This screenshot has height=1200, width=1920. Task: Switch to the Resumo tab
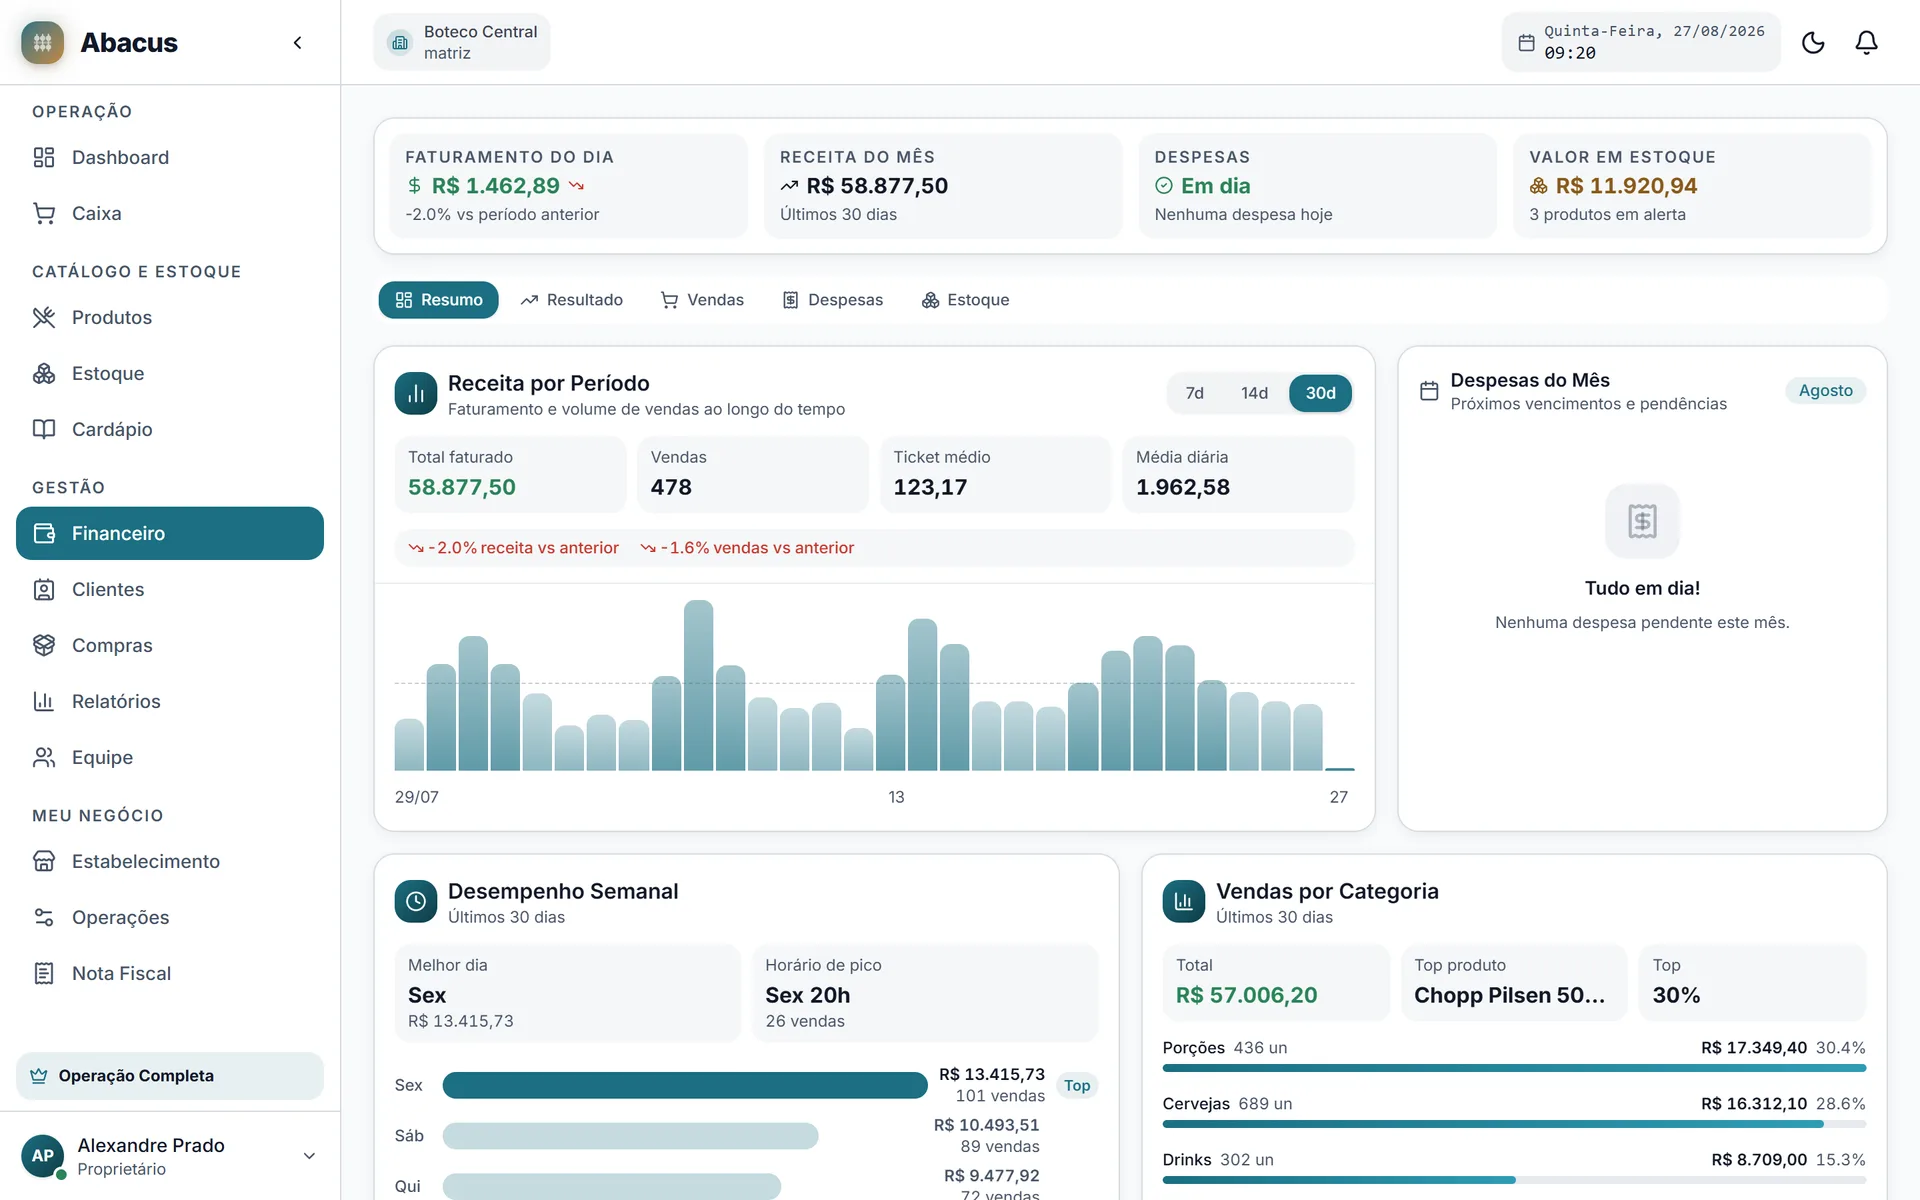(x=438, y=300)
